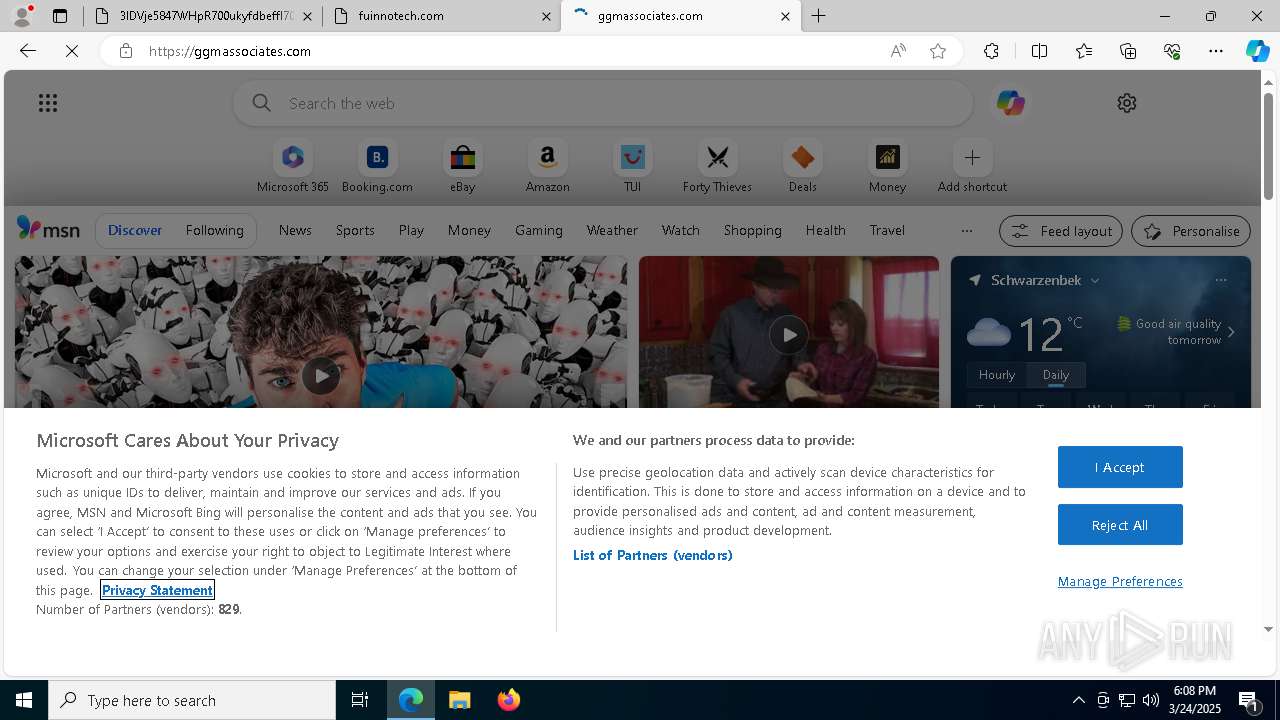This screenshot has height=720, width=1280.
Task: Open the Privacy Statement link
Action: [157, 590]
